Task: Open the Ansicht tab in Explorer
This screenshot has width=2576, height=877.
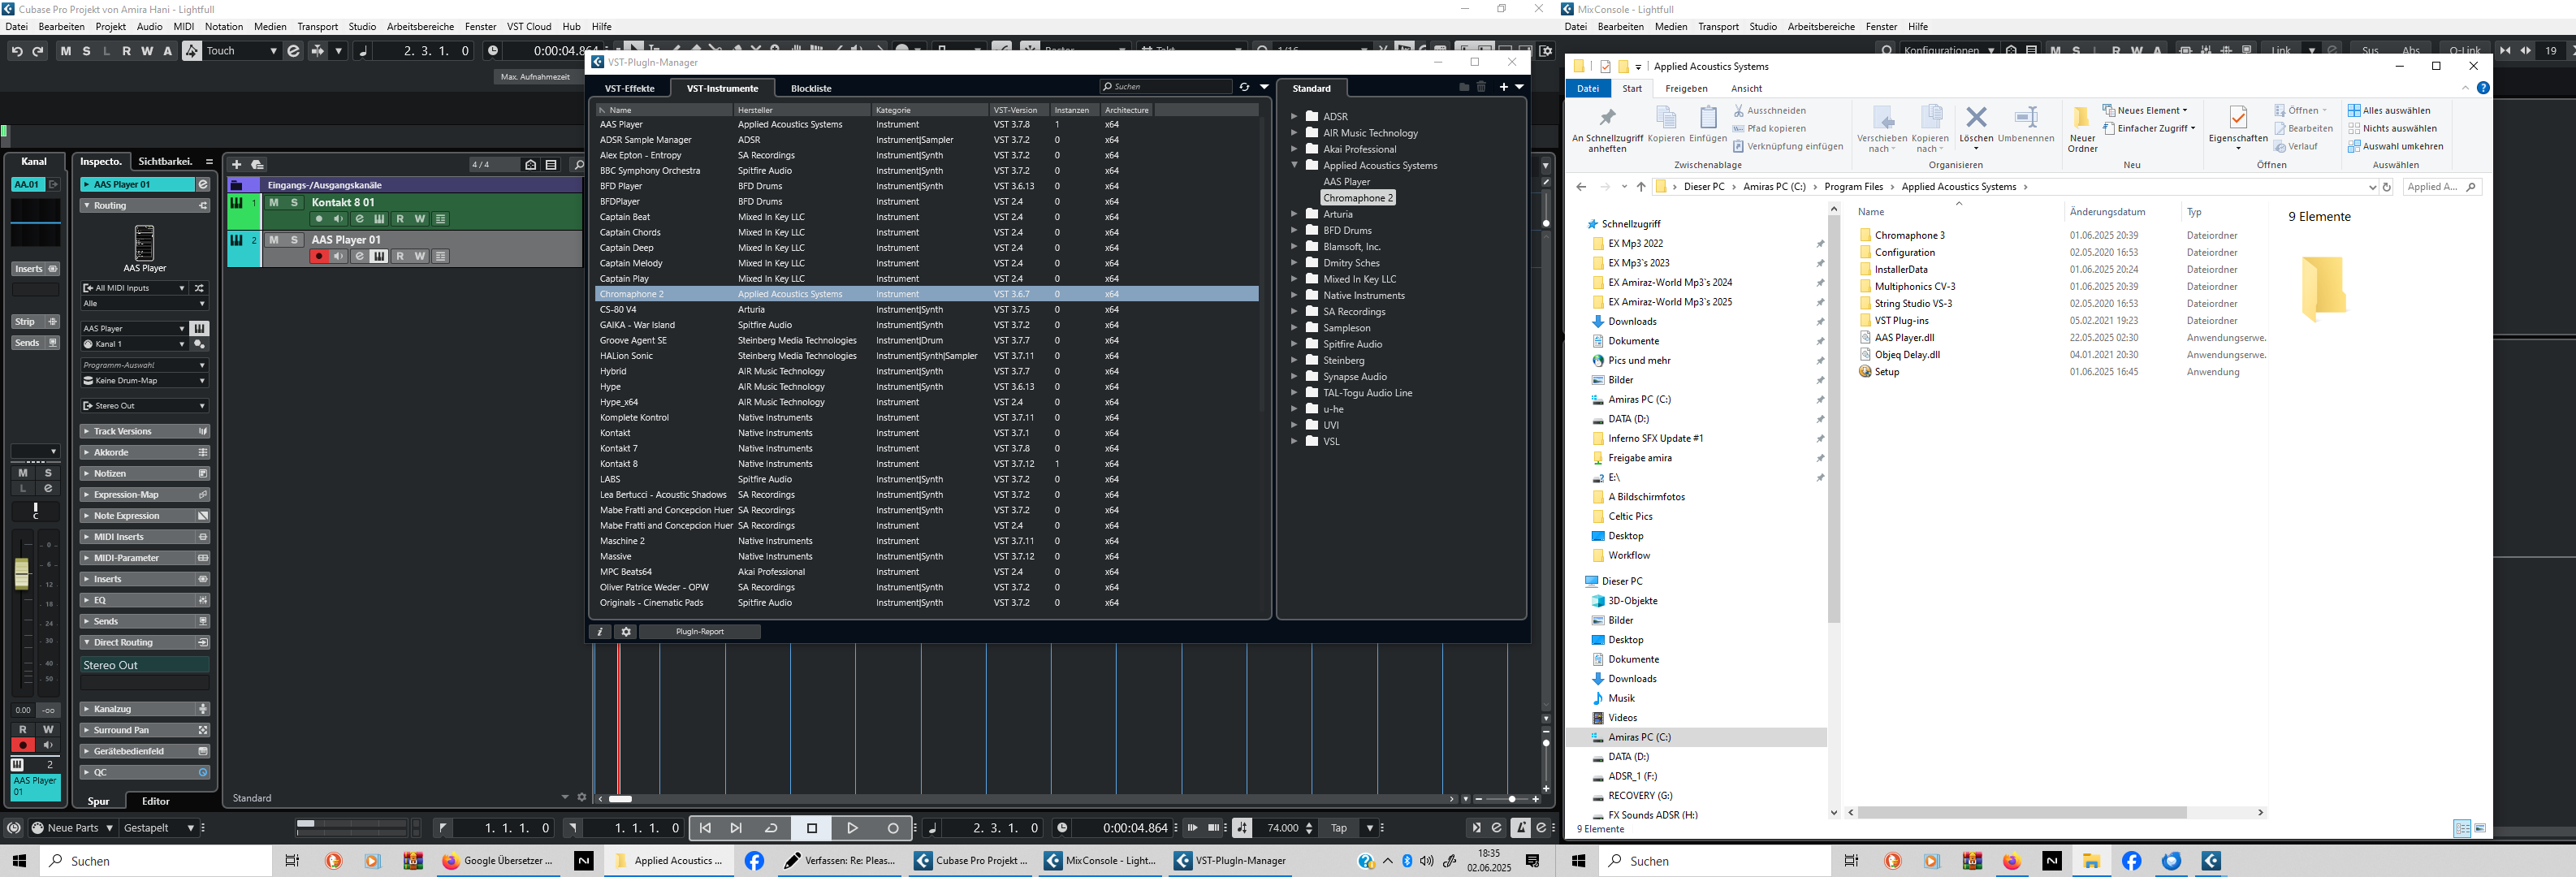Action: point(1746,89)
